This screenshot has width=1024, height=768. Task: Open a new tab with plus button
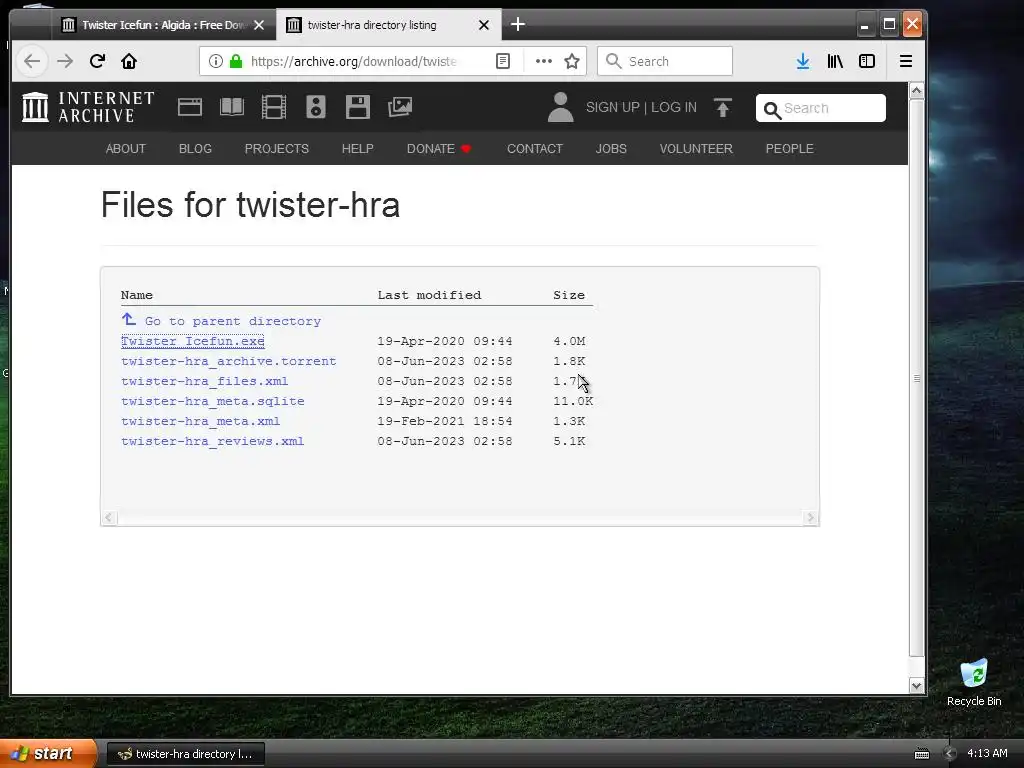click(518, 25)
